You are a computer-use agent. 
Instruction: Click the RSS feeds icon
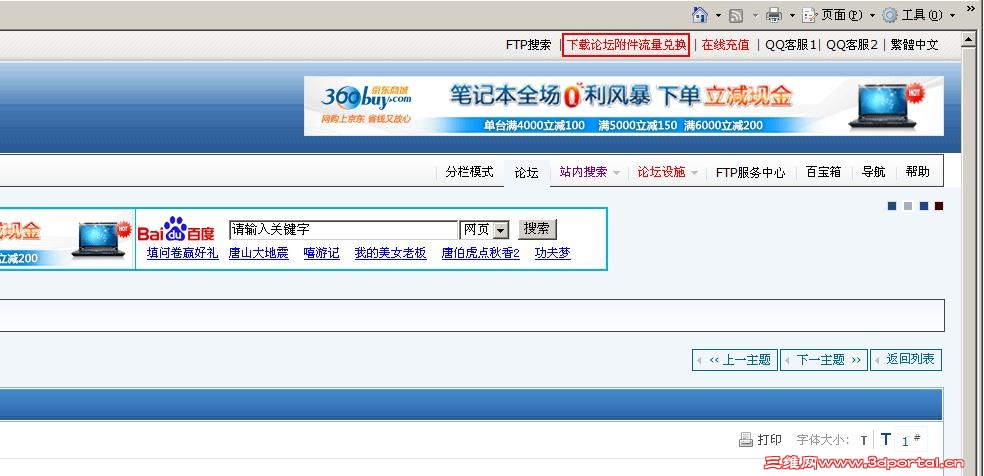pos(736,15)
